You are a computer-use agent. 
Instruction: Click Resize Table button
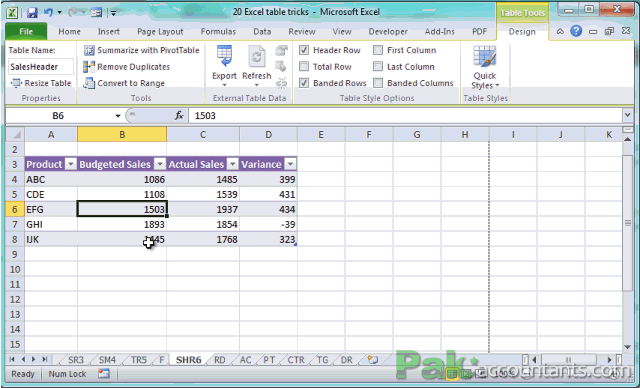pos(41,83)
